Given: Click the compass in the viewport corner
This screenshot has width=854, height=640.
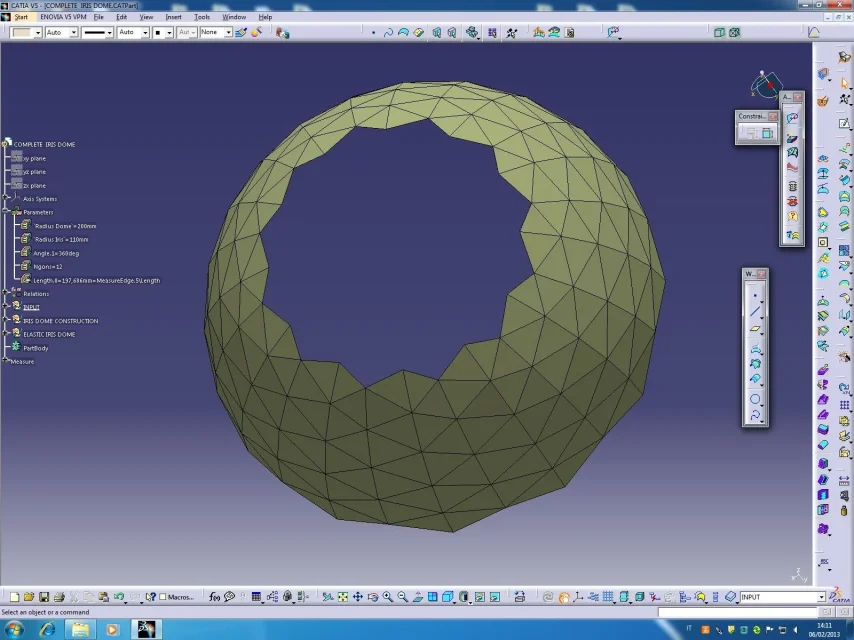Looking at the screenshot, I should 766,86.
